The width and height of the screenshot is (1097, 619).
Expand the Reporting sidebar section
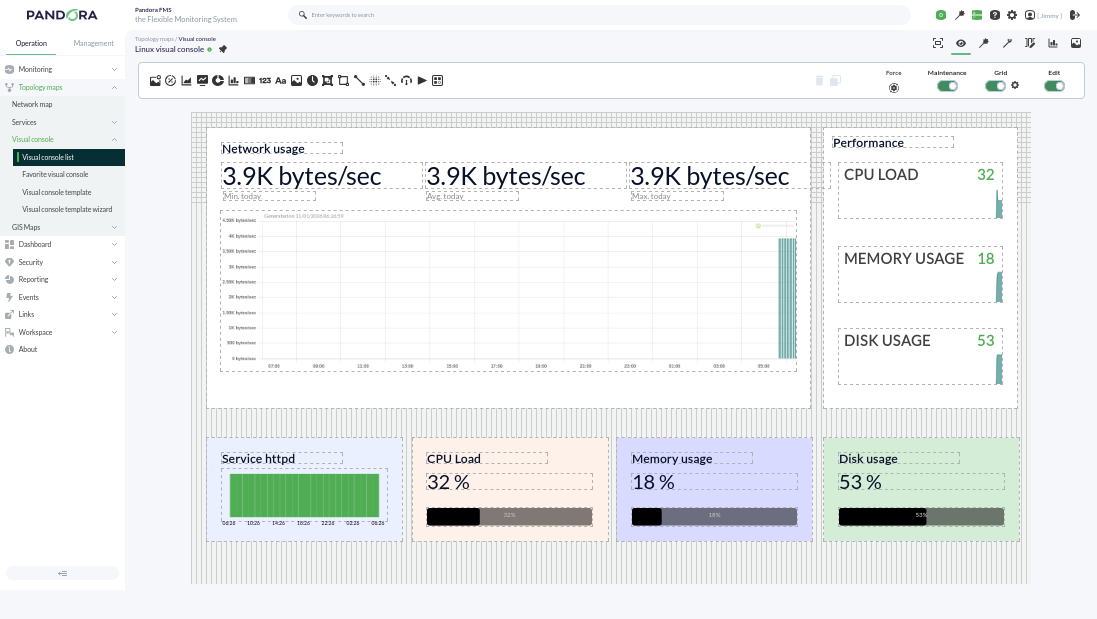pos(62,279)
